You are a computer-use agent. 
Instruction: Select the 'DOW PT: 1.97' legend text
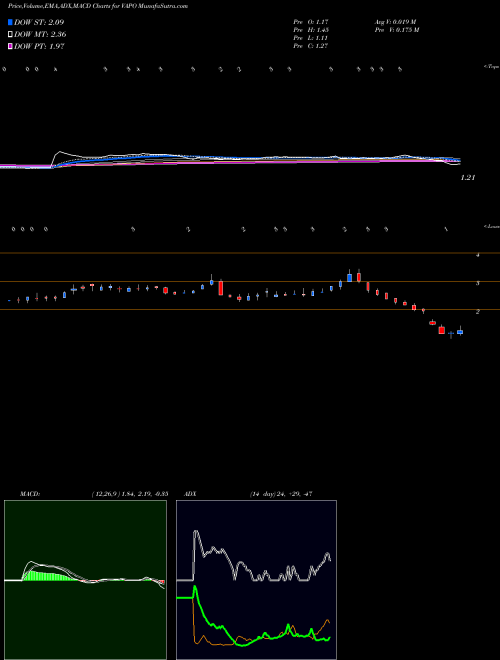tap(39, 46)
